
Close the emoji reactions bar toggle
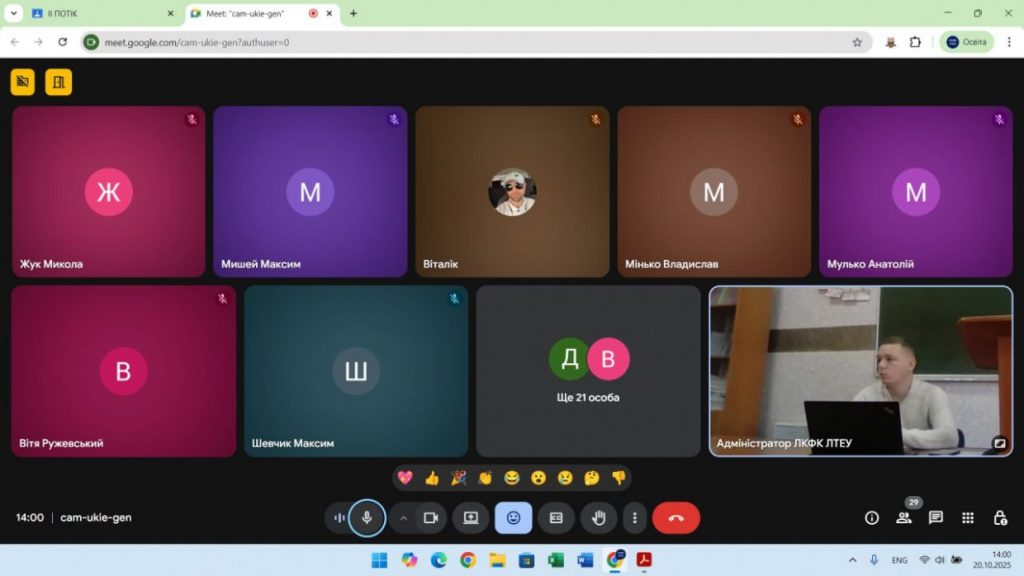click(x=514, y=518)
